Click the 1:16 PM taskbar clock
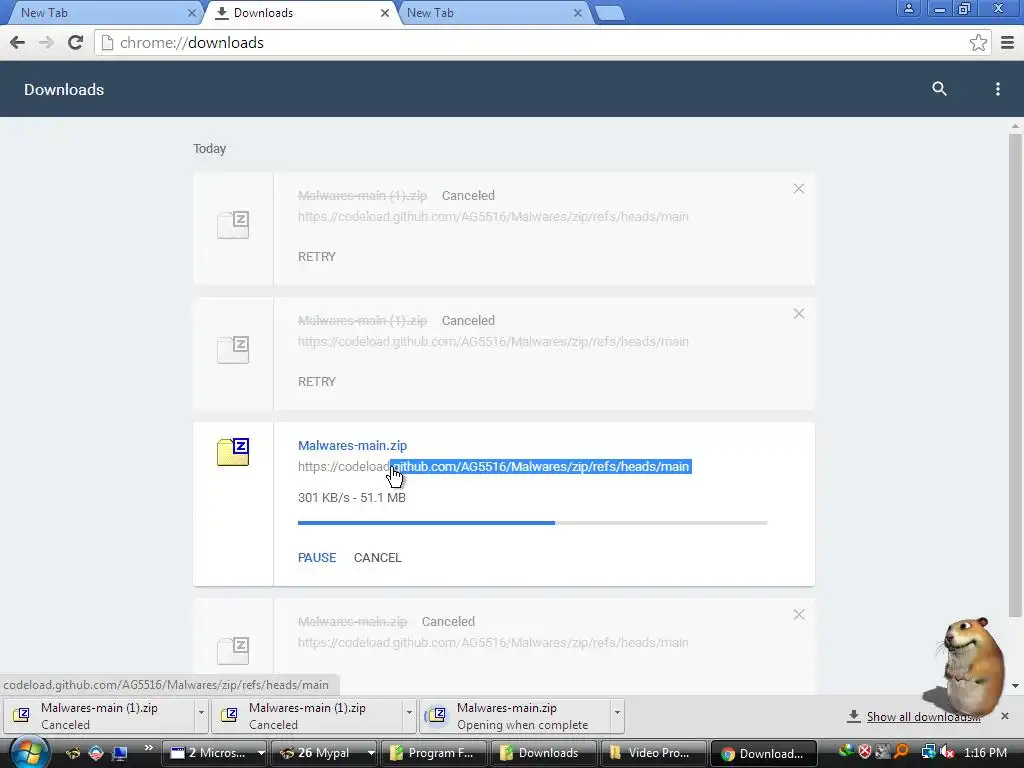 tap(985, 752)
